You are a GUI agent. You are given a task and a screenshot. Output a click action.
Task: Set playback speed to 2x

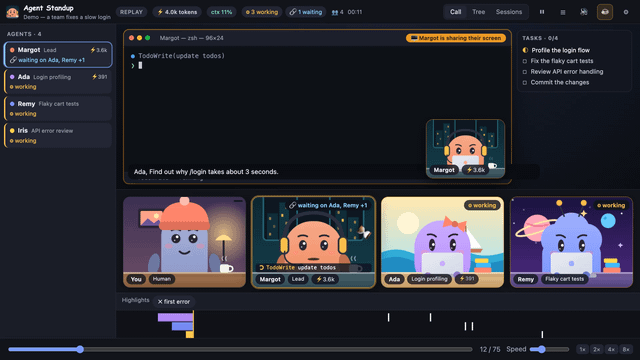click(x=597, y=349)
